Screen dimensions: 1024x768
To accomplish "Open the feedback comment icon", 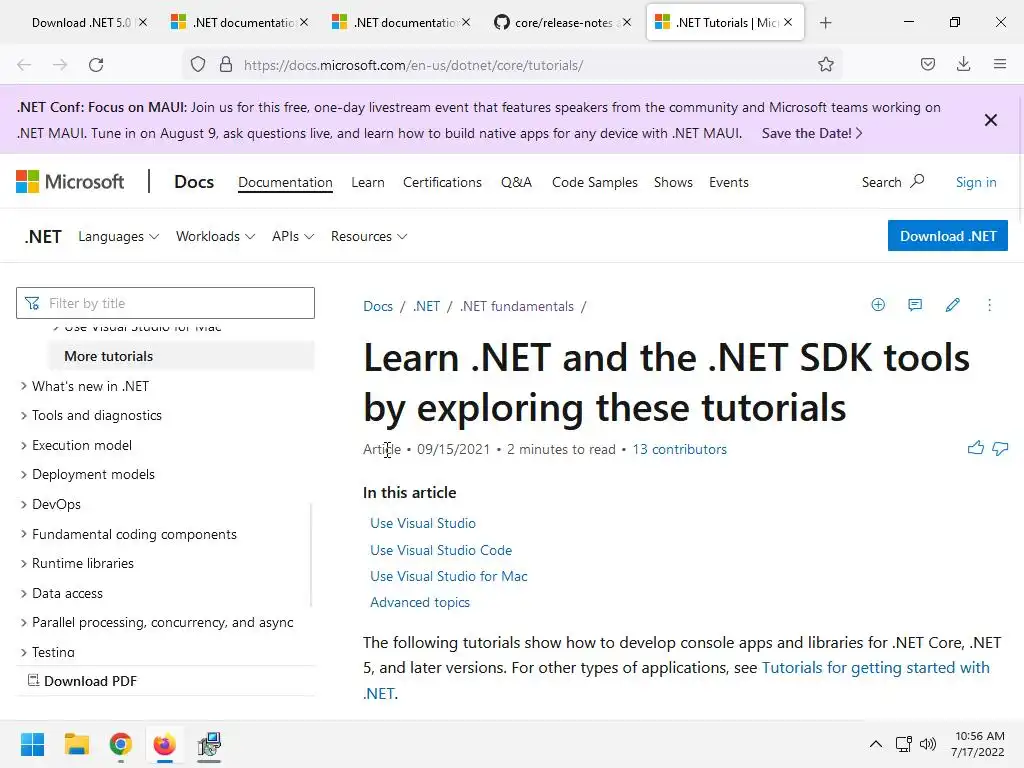I will pyautogui.click(x=915, y=305).
